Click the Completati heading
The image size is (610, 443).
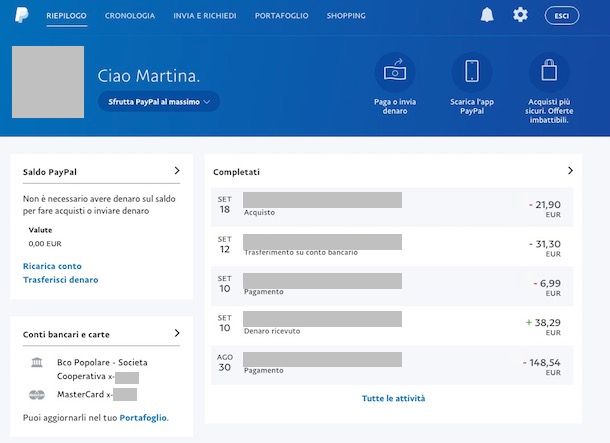[x=236, y=172]
